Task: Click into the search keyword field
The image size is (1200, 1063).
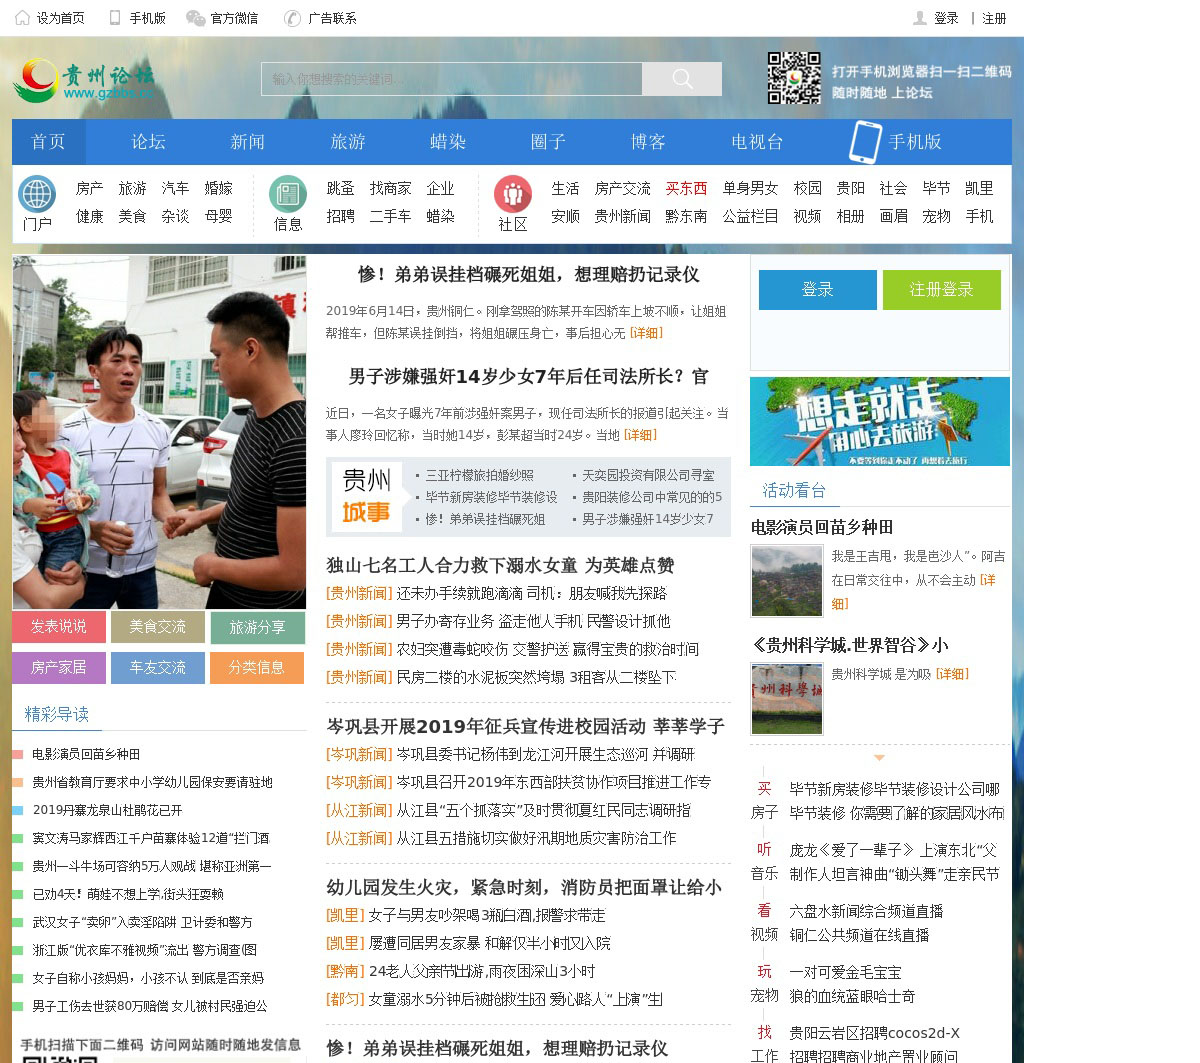Action: (451, 79)
